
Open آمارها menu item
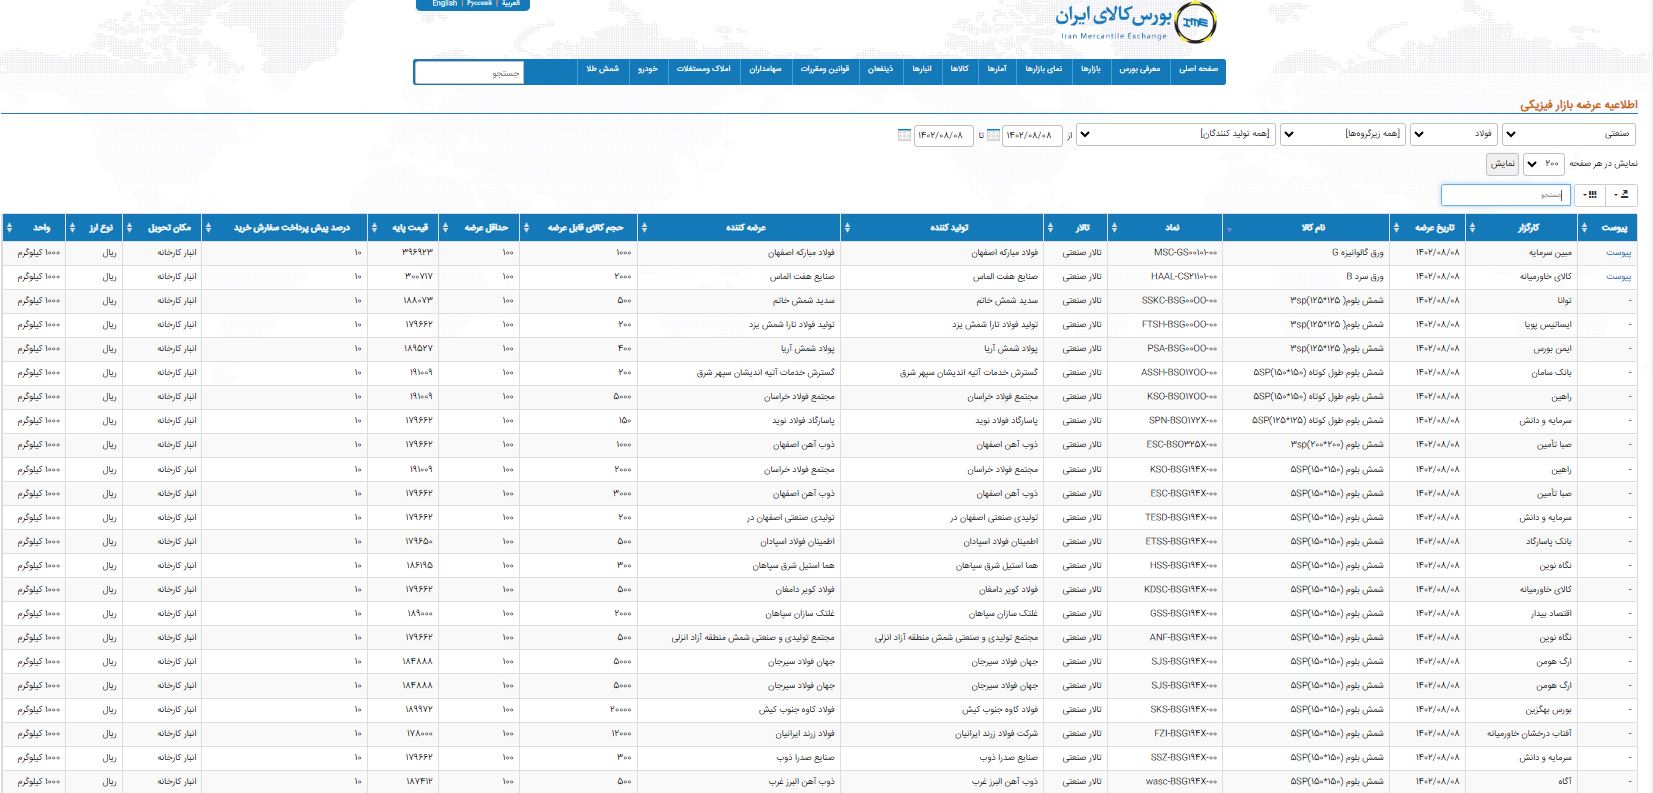[997, 70]
